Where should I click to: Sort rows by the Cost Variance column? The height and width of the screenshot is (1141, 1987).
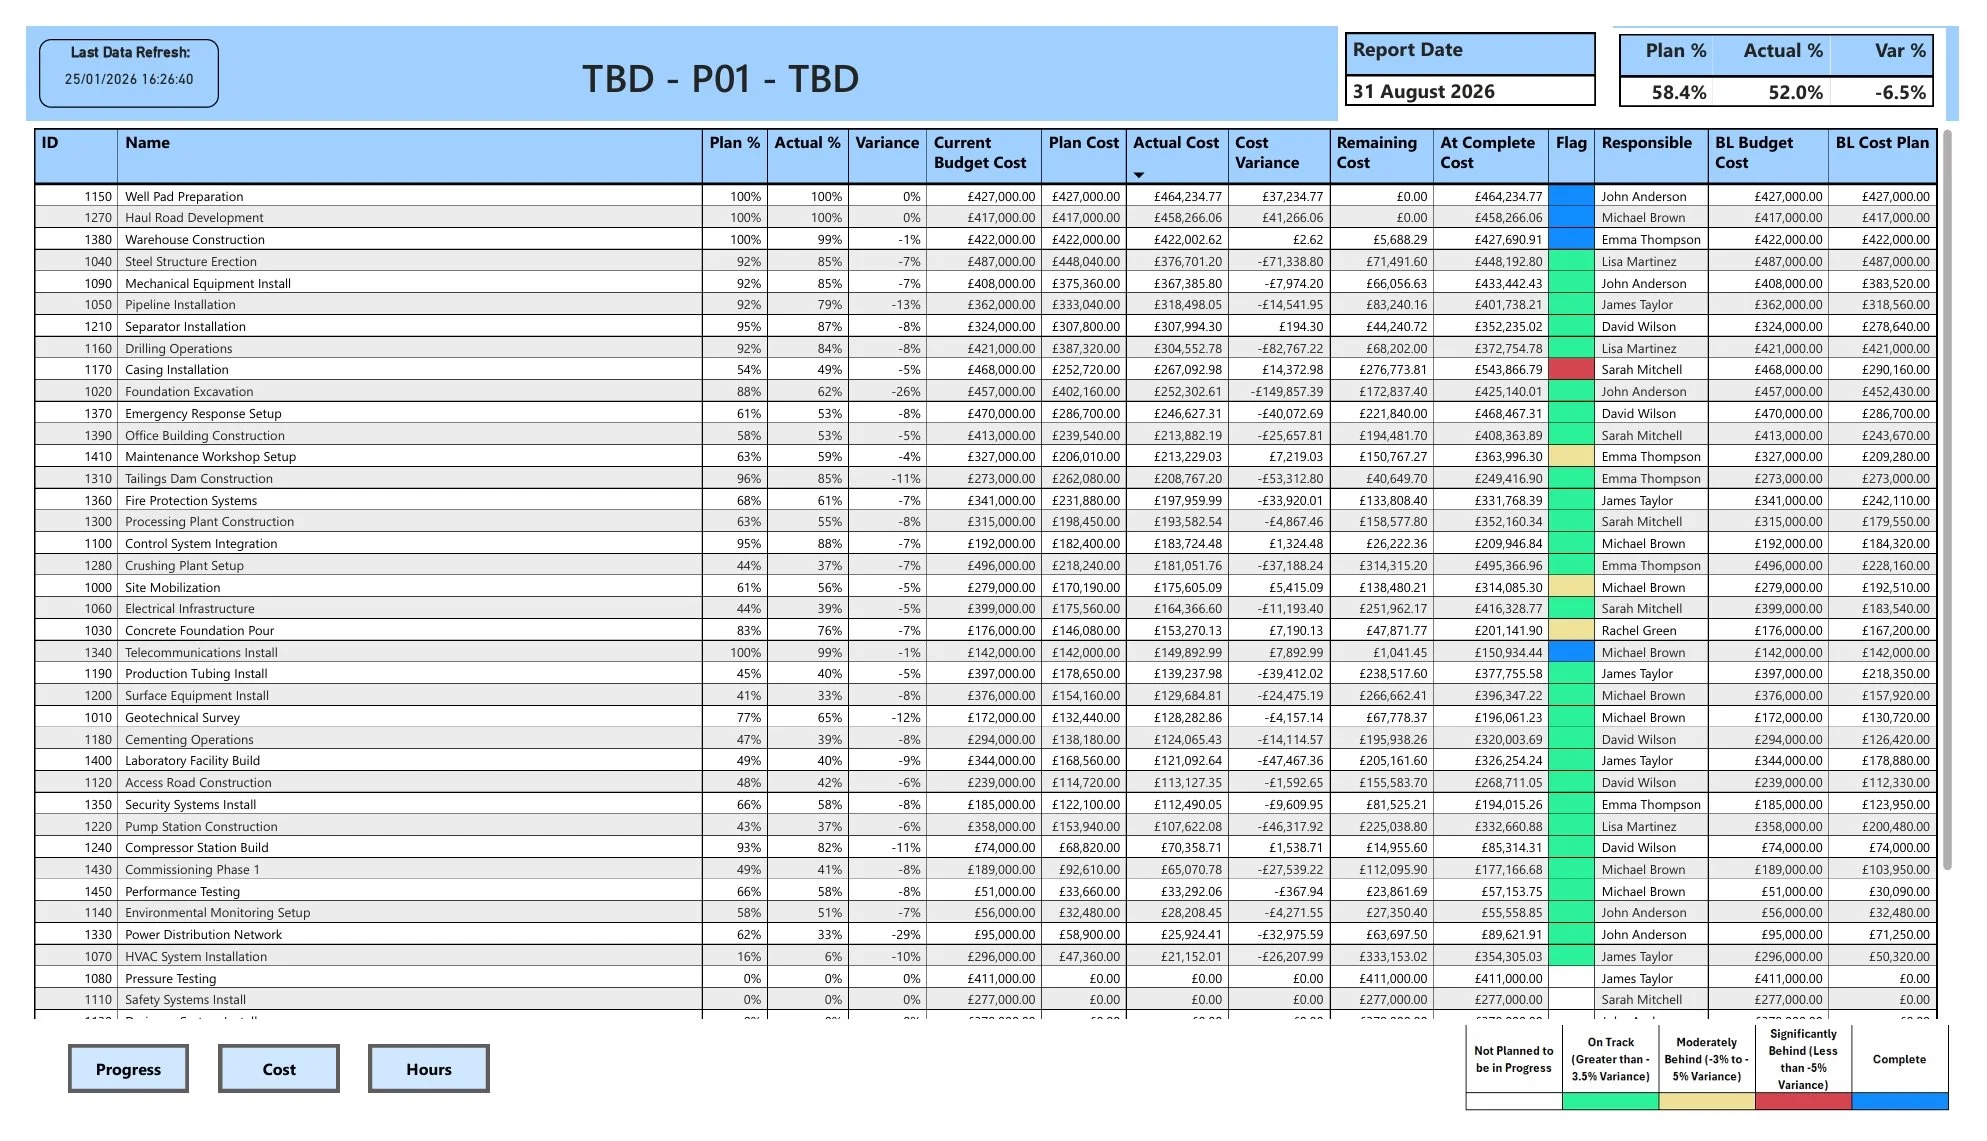pos(1268,150)
